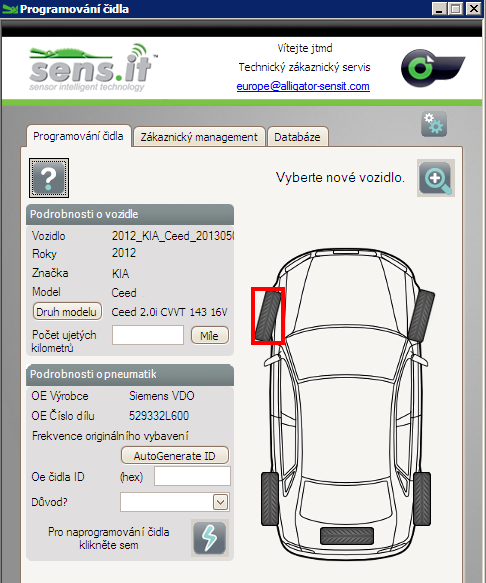Image resolution: width=486 pixels, height=583 pixels.
Task: Maximize the Programování čidla window
Action: pyautogui.click(x=456, y=9)
